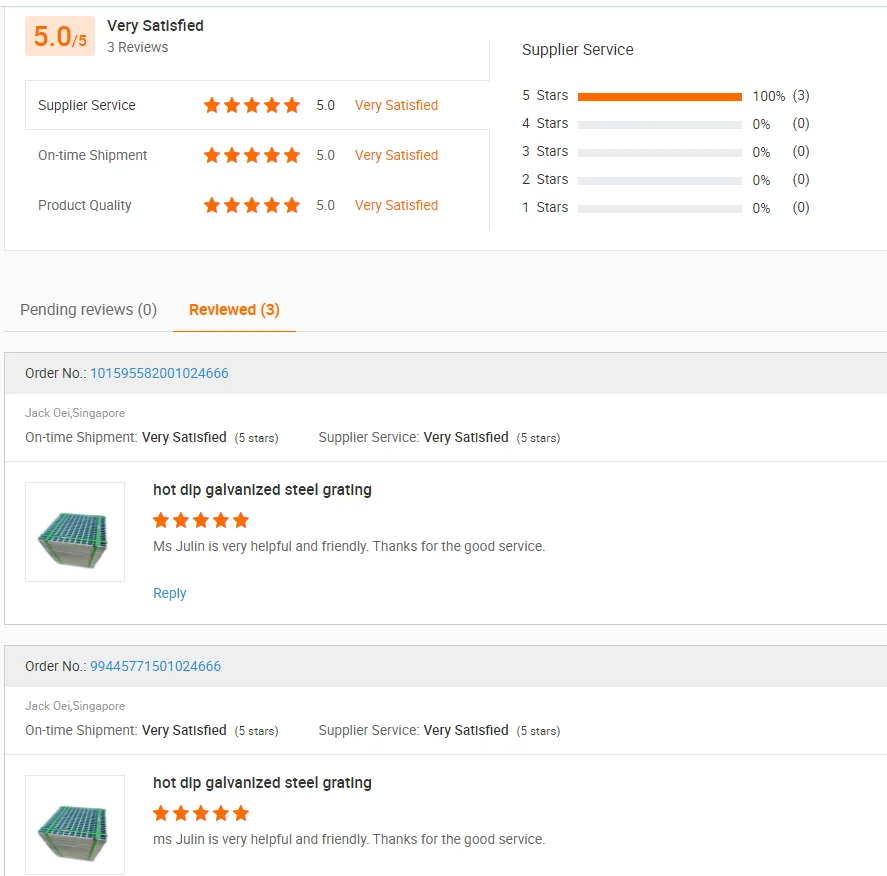
Task: Click the 1 Stars rating bar
Action: tap(659, 208)
